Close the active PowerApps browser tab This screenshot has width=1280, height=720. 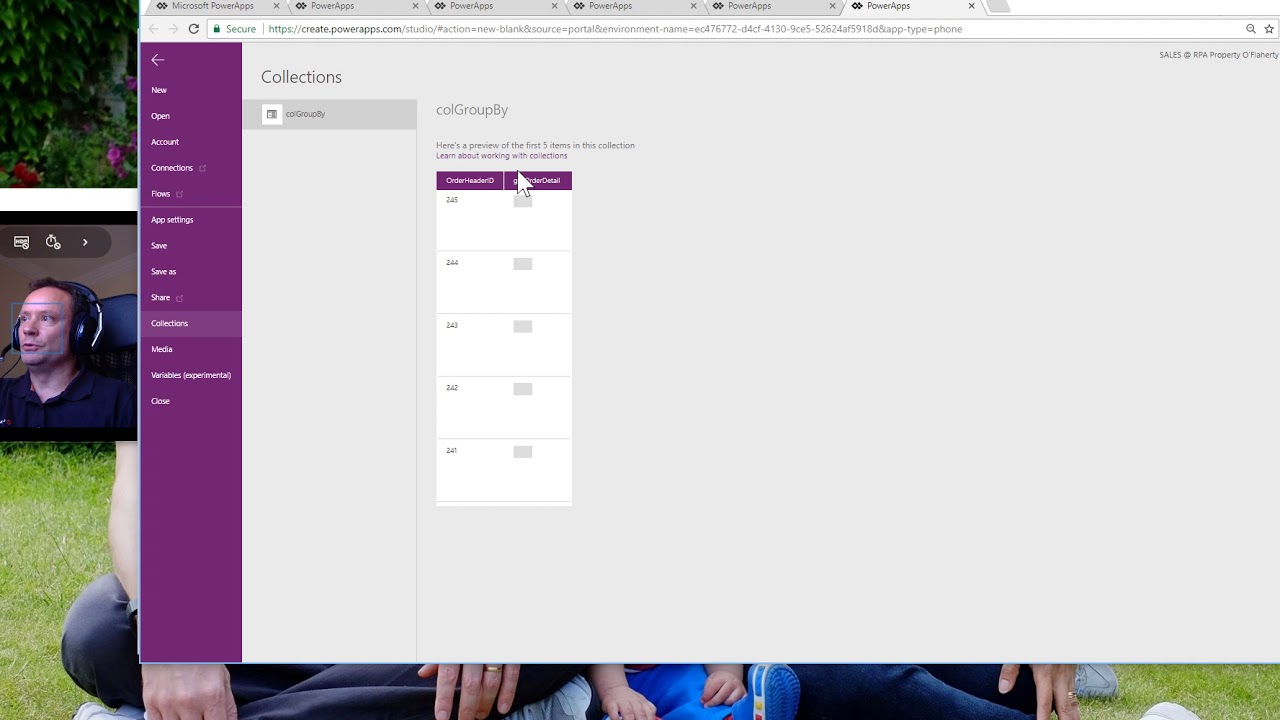click(971, 6)
